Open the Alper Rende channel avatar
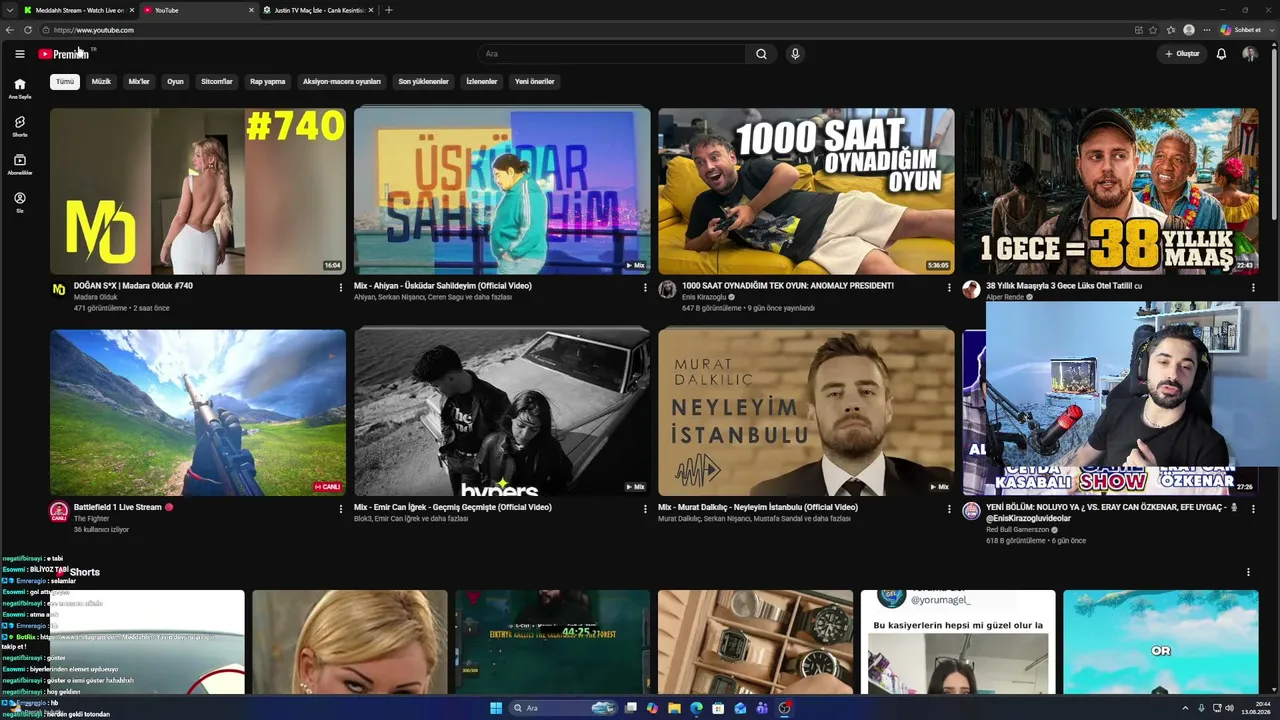 tap(971, 290)
